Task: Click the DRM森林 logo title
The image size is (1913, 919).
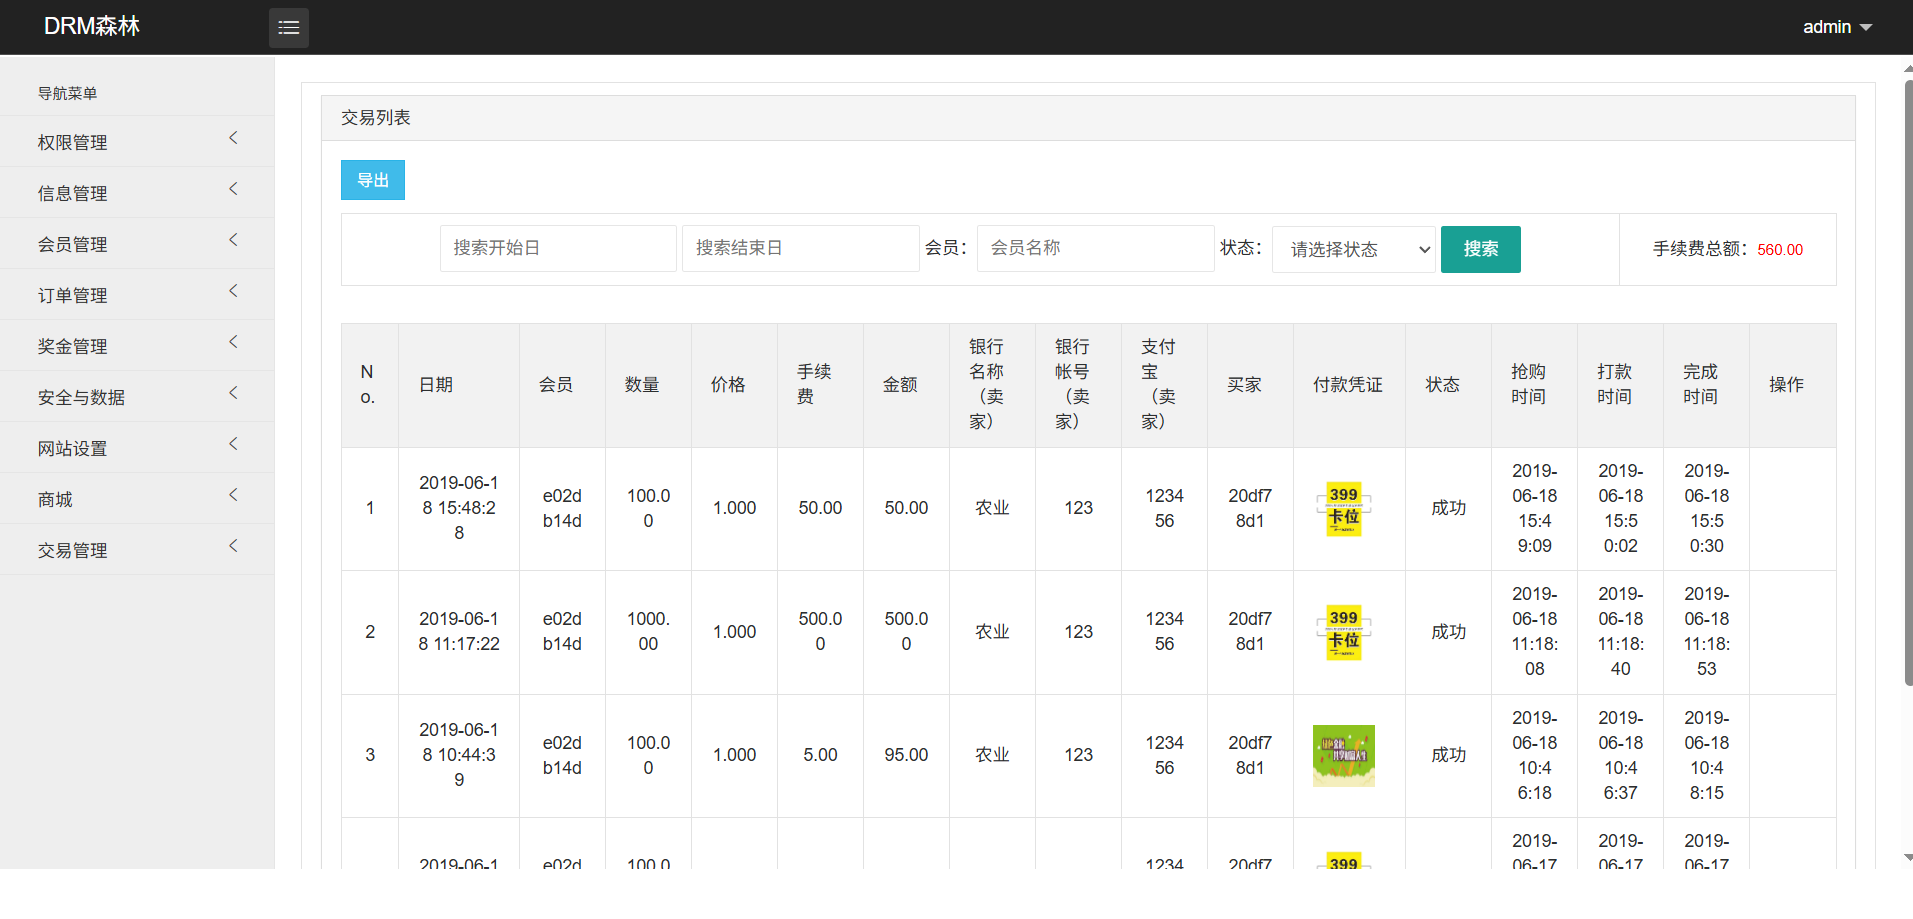Action: coord(92,27)
